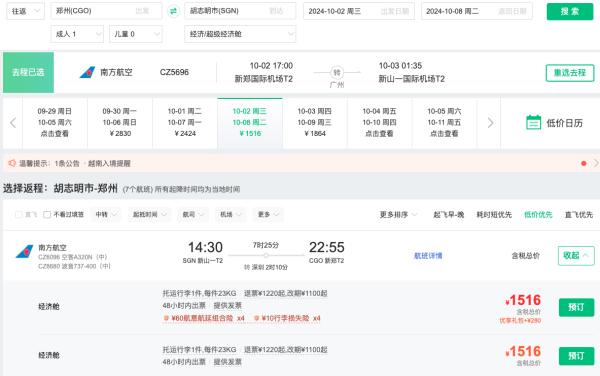
Task: Select date tab 10-02 周三 ¥1516
Action: [250, 123]
